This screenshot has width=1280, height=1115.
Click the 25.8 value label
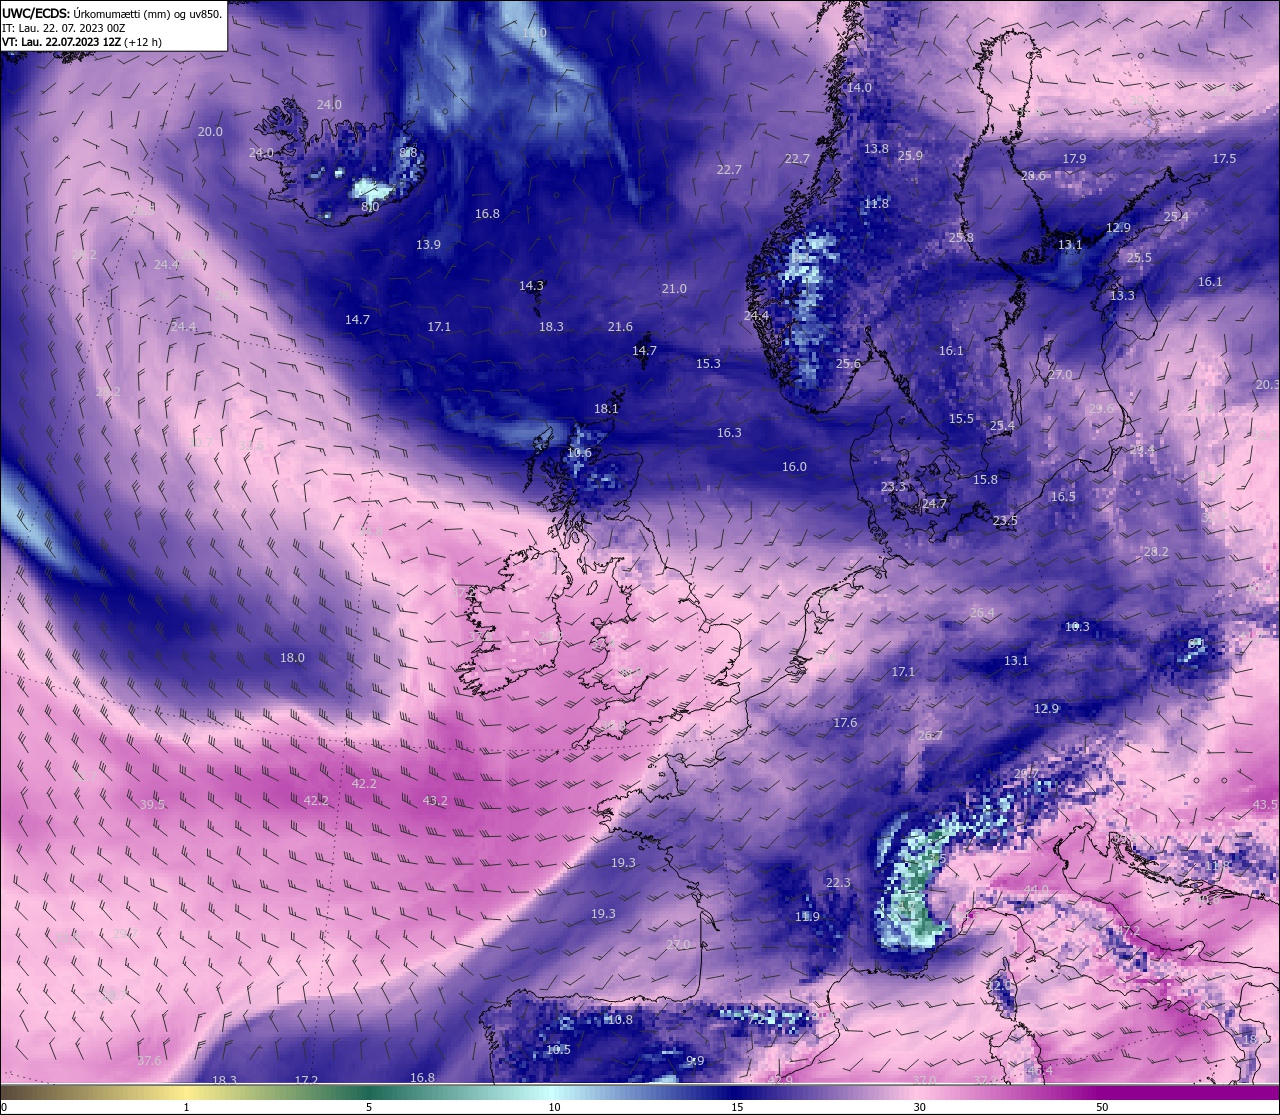[961, 238]
